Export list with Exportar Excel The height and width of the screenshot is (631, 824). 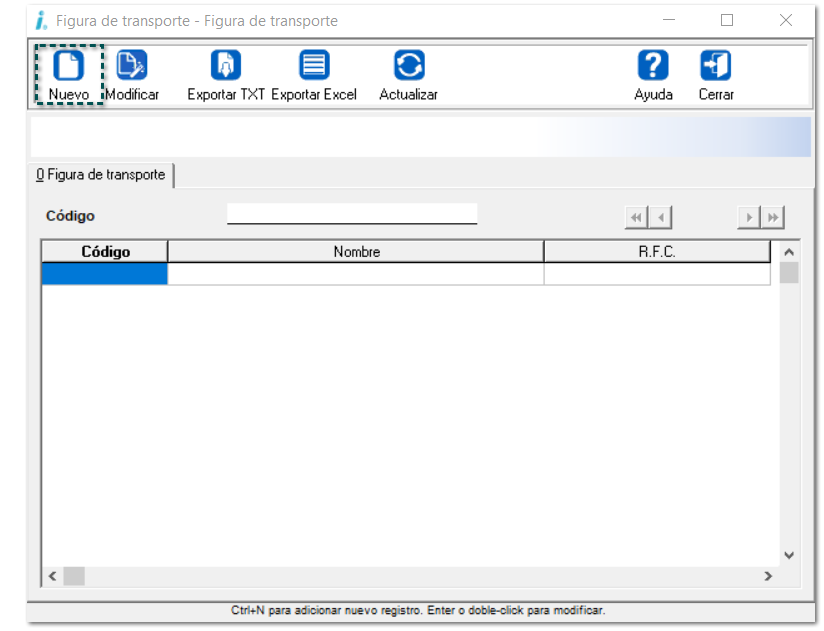tap(314, 66)
